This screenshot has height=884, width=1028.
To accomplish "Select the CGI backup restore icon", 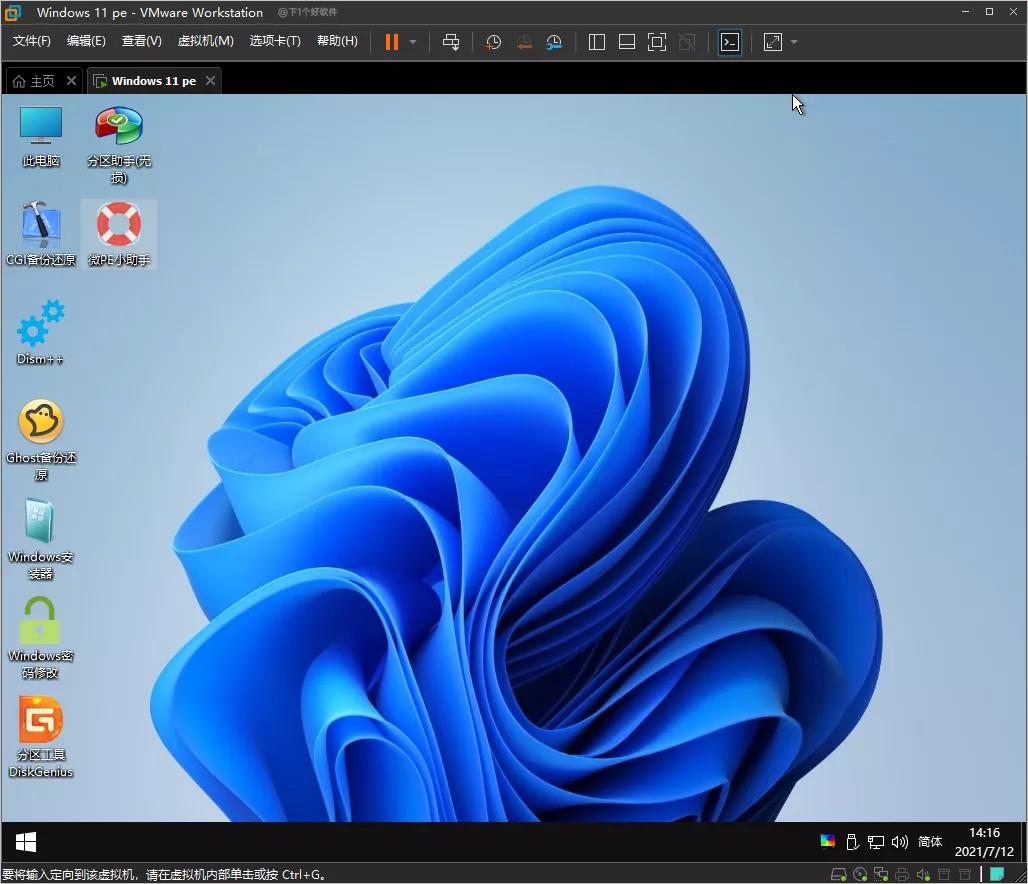I will tap(41, 226).
